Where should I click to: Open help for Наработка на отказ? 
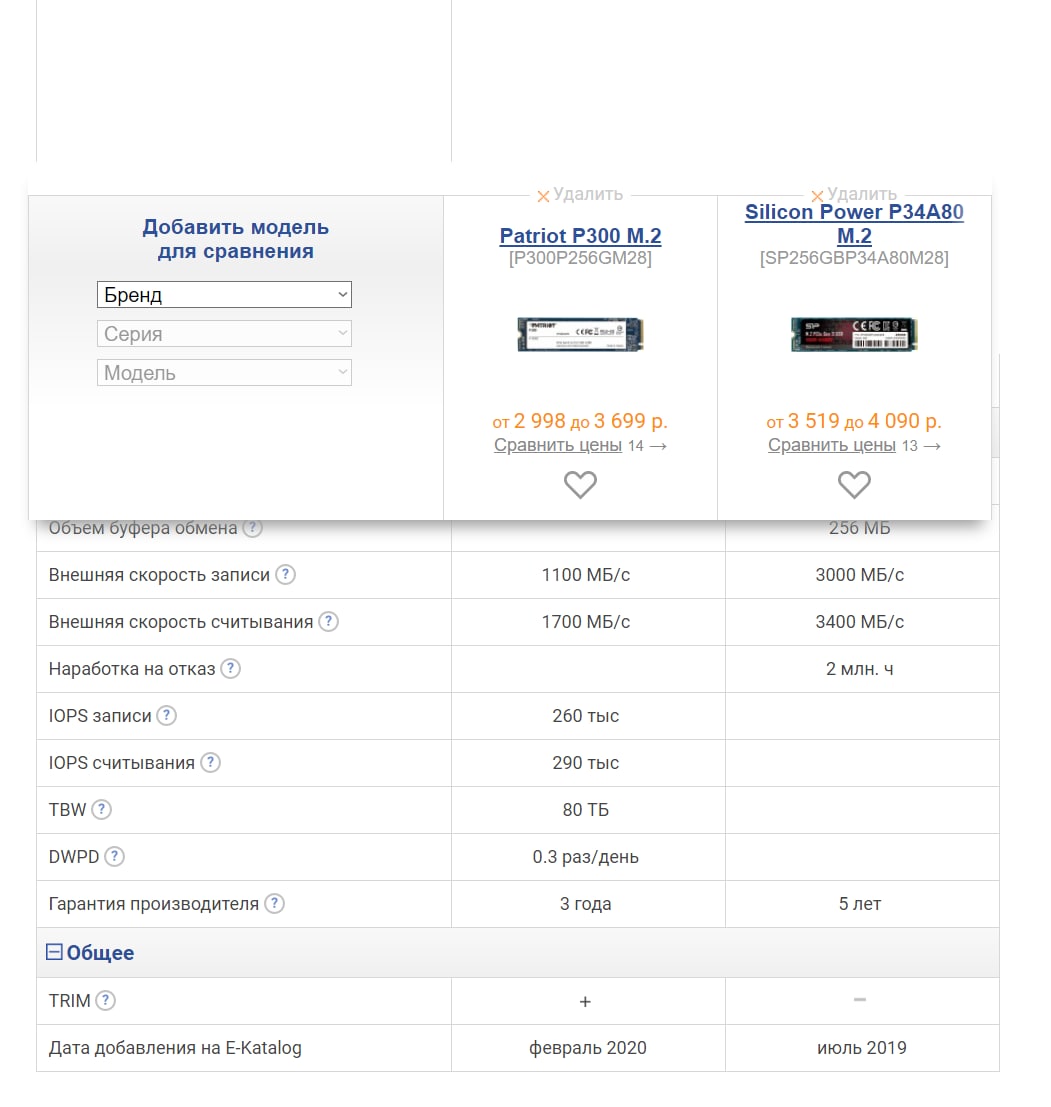(x=230, y=669)
